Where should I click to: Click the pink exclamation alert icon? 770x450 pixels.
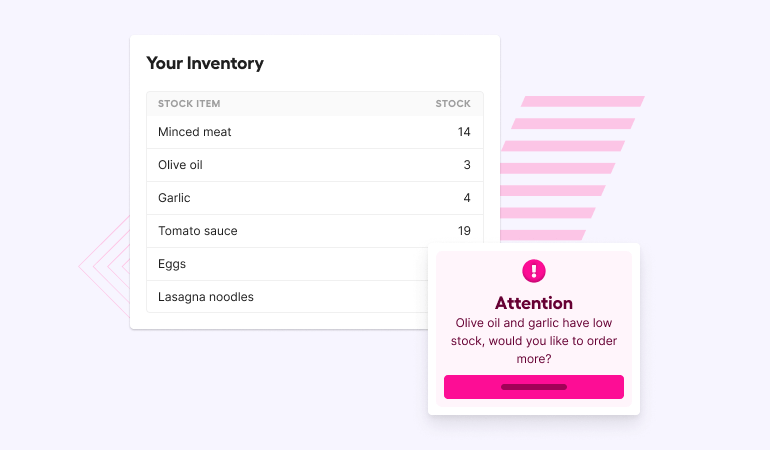[x=534, y=271]
